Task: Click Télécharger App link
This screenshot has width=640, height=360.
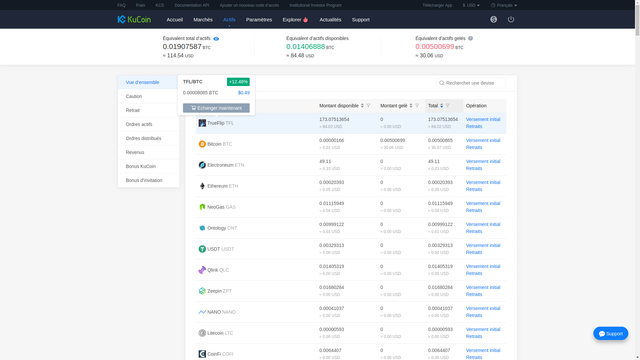Action: 437,5
